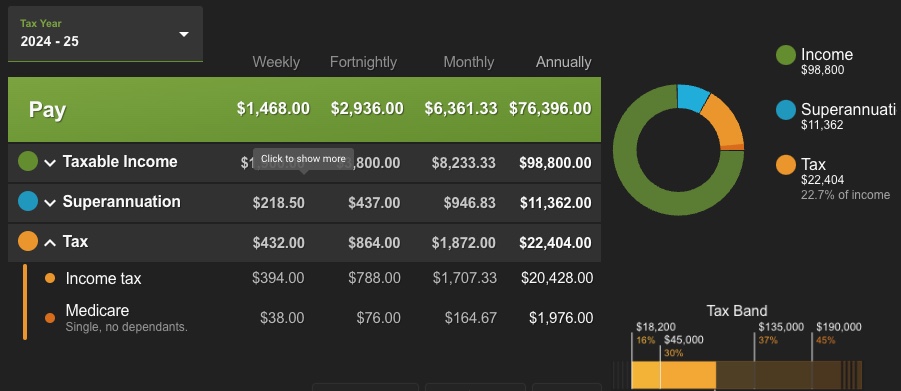This screenshot has height=391, width=901.
Task: Open the Tax Year dropdown
Action: [105, 34]
